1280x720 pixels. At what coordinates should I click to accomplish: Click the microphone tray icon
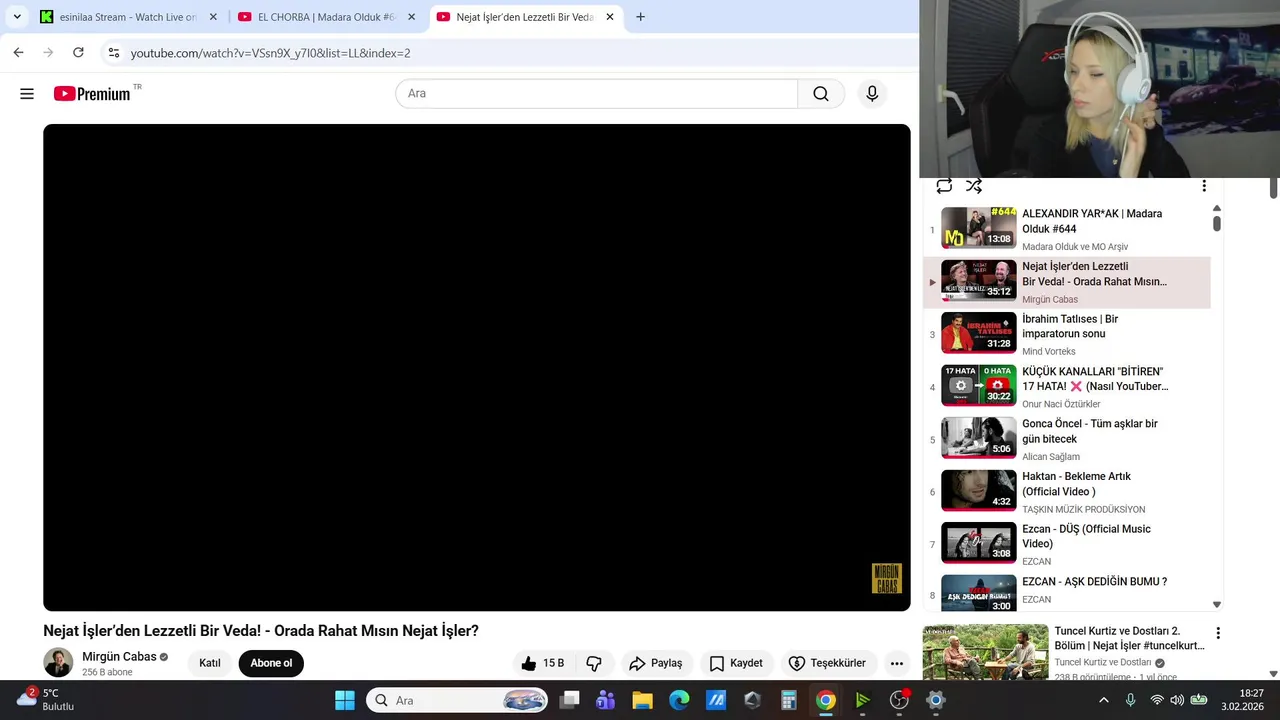(x=1131, y=700)
